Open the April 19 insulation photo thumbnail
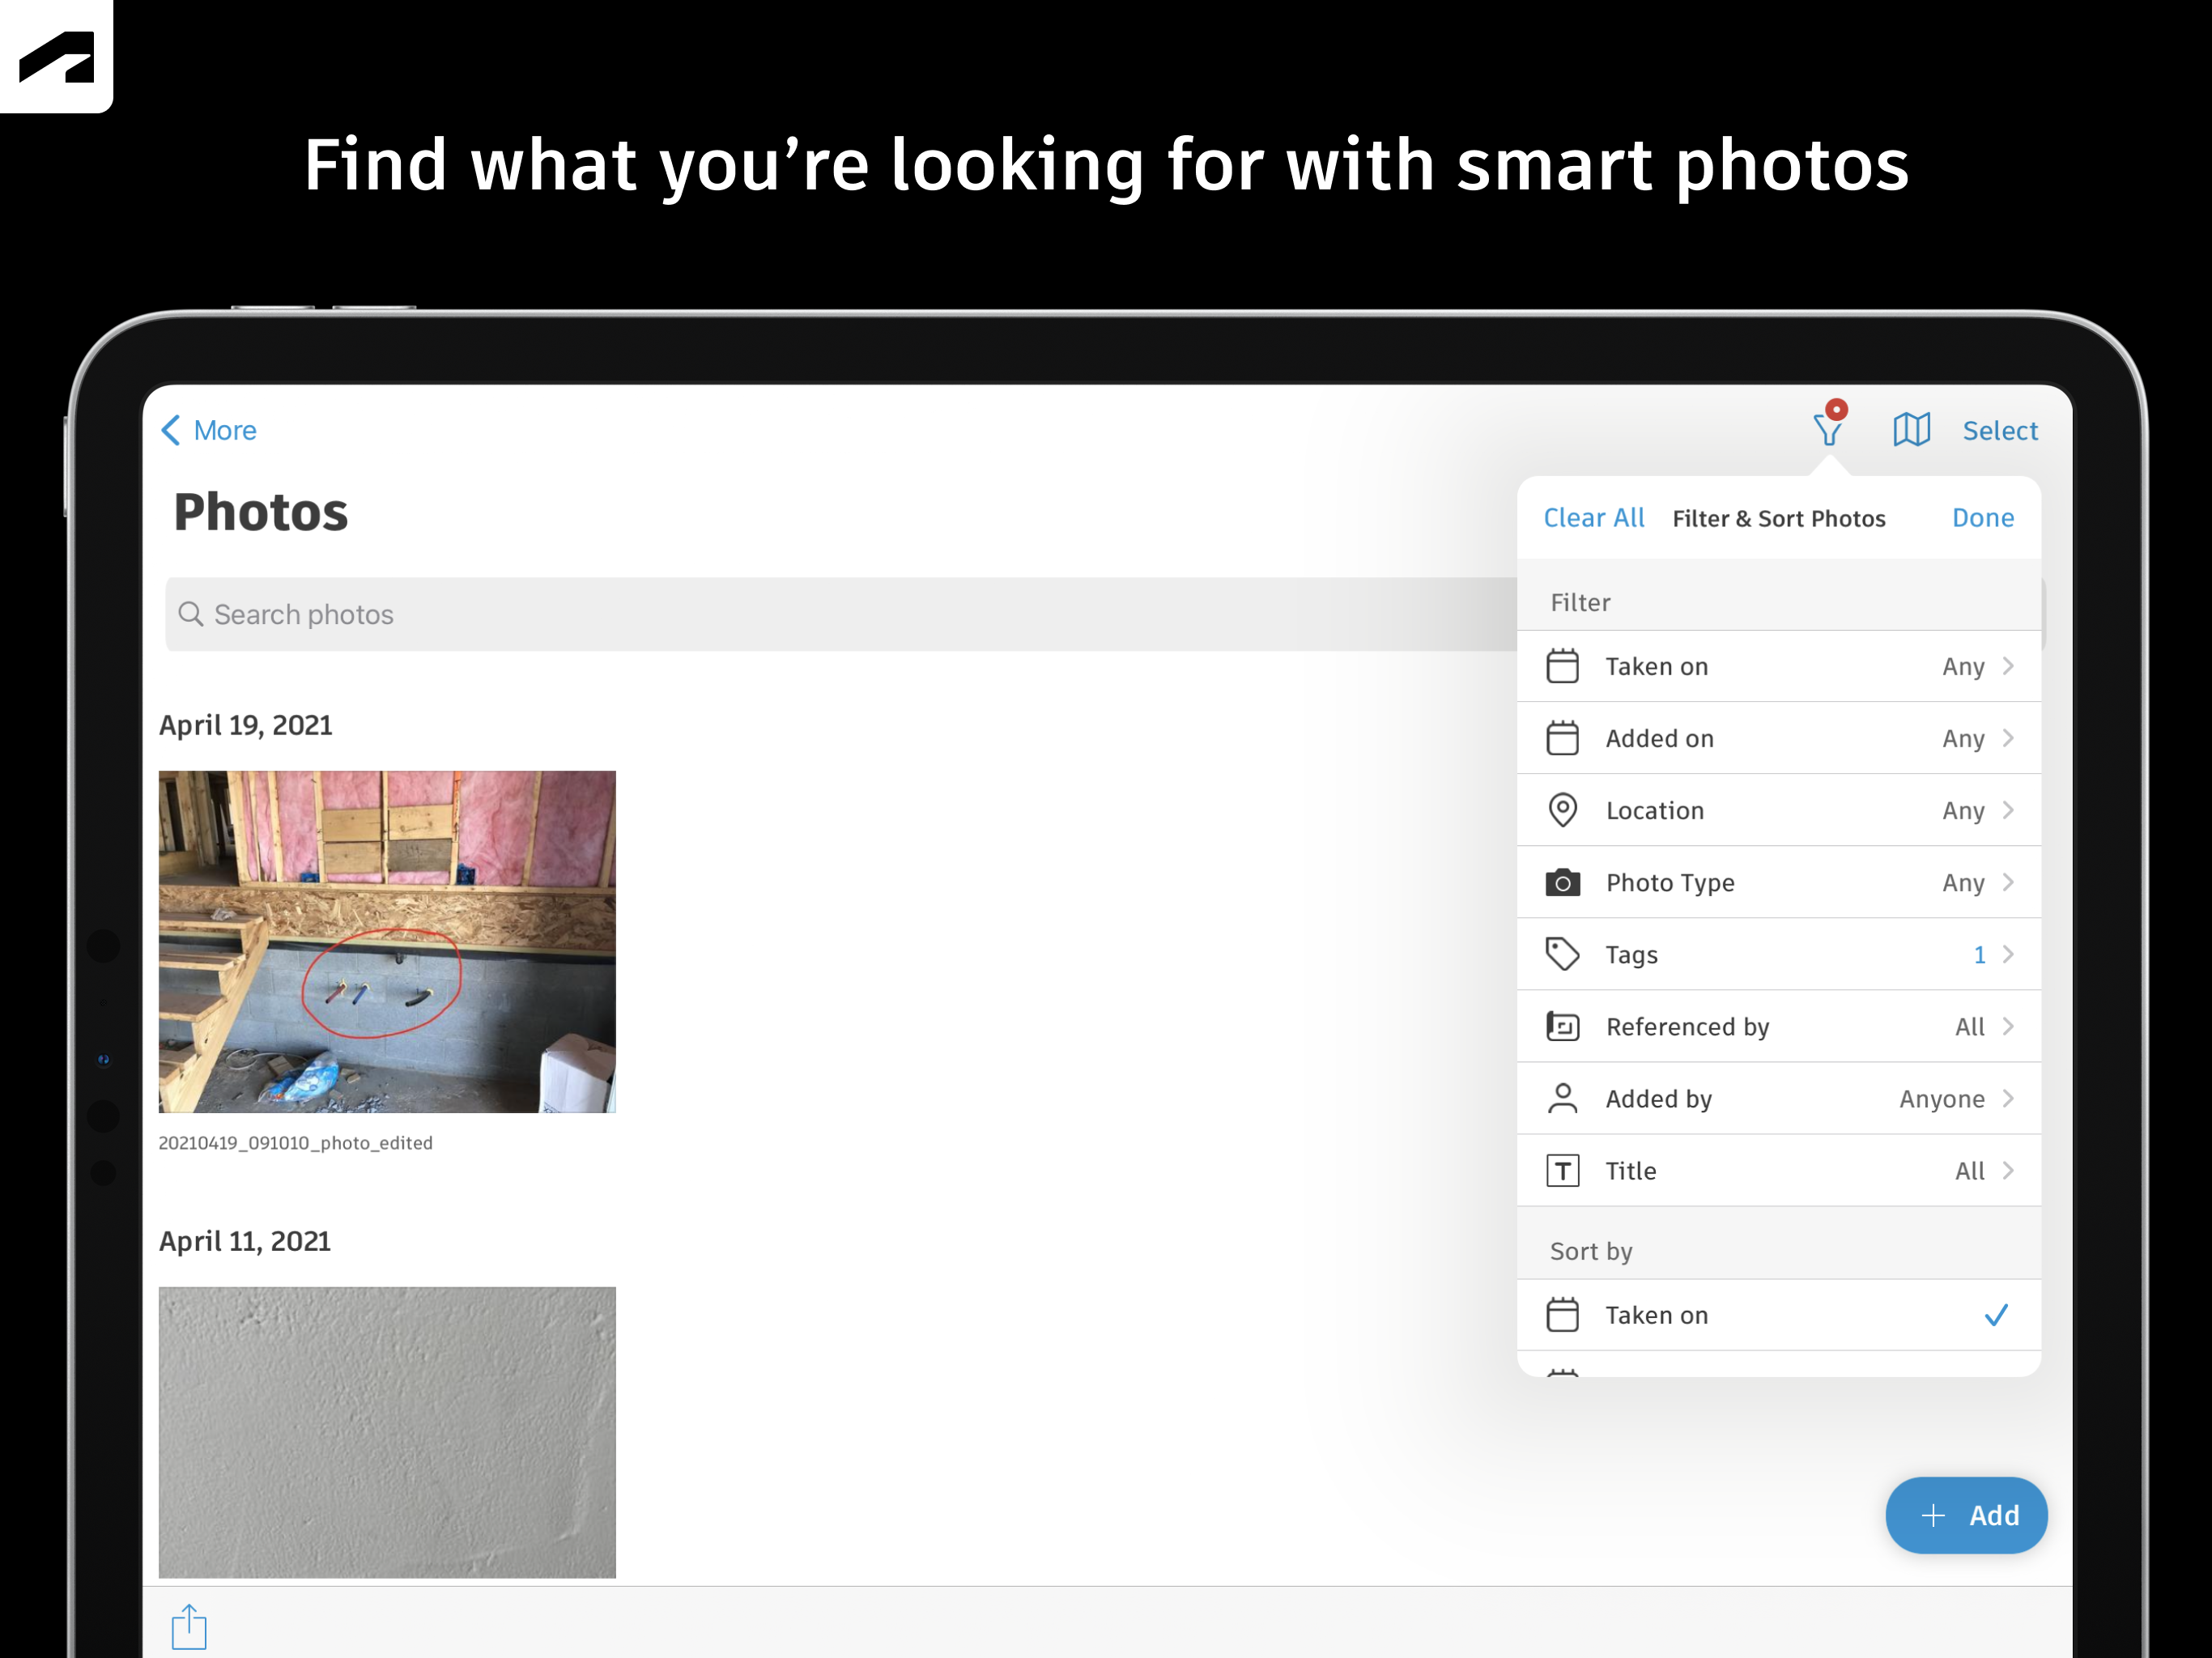 point(387,941)
